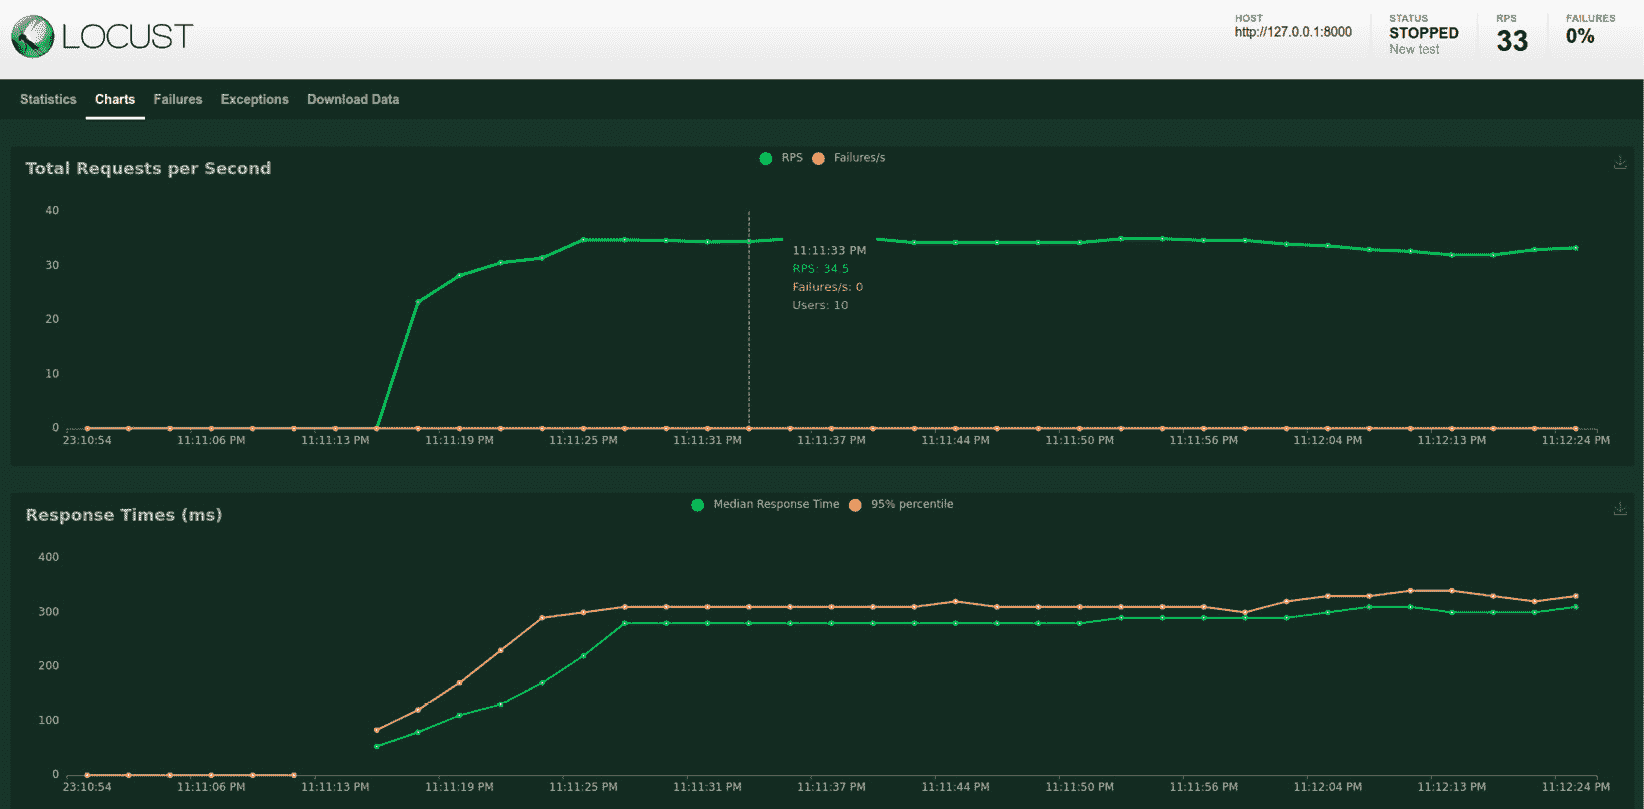Open the Statistics tab
The height and width of the screenshot is (809, 1644).
(x=48, y=99)
